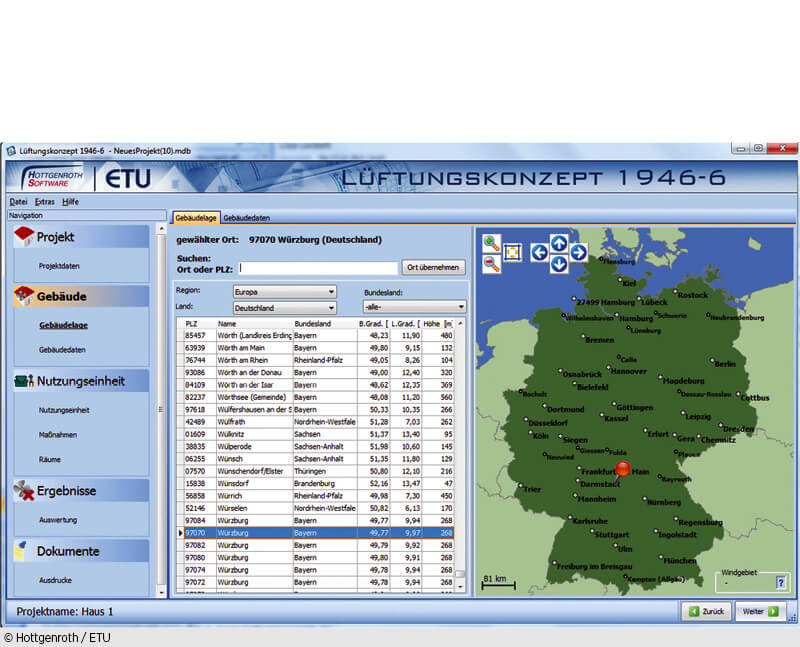Click the Dokumente paper icon
This screenshot has height=647, width=800.
coord(21,551)
